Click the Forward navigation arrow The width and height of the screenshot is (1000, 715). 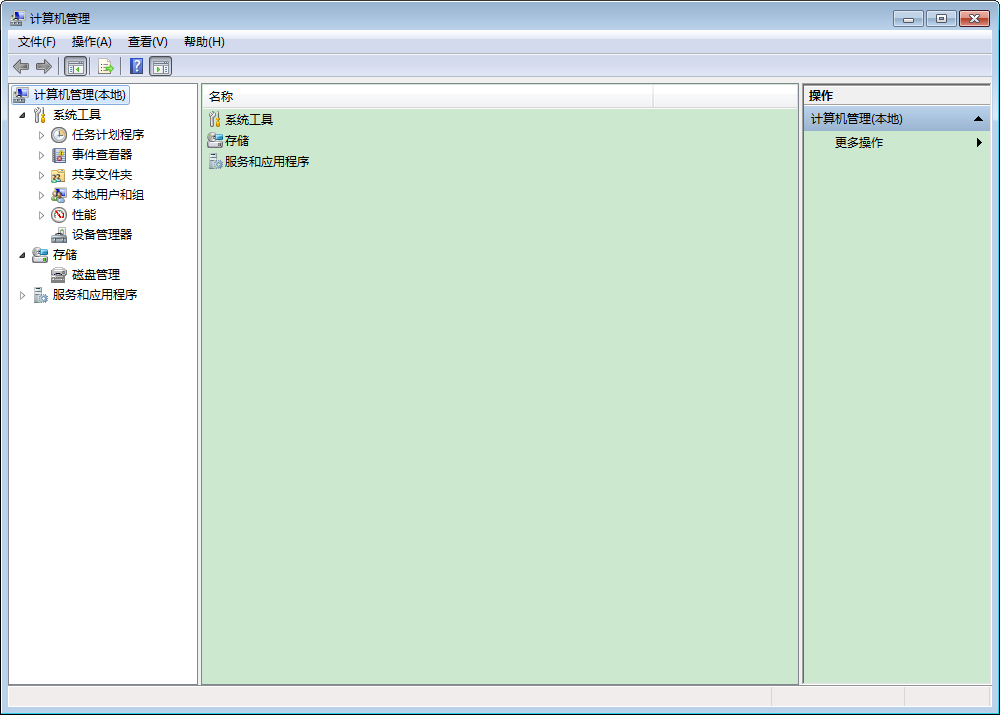tap(43, 66)
